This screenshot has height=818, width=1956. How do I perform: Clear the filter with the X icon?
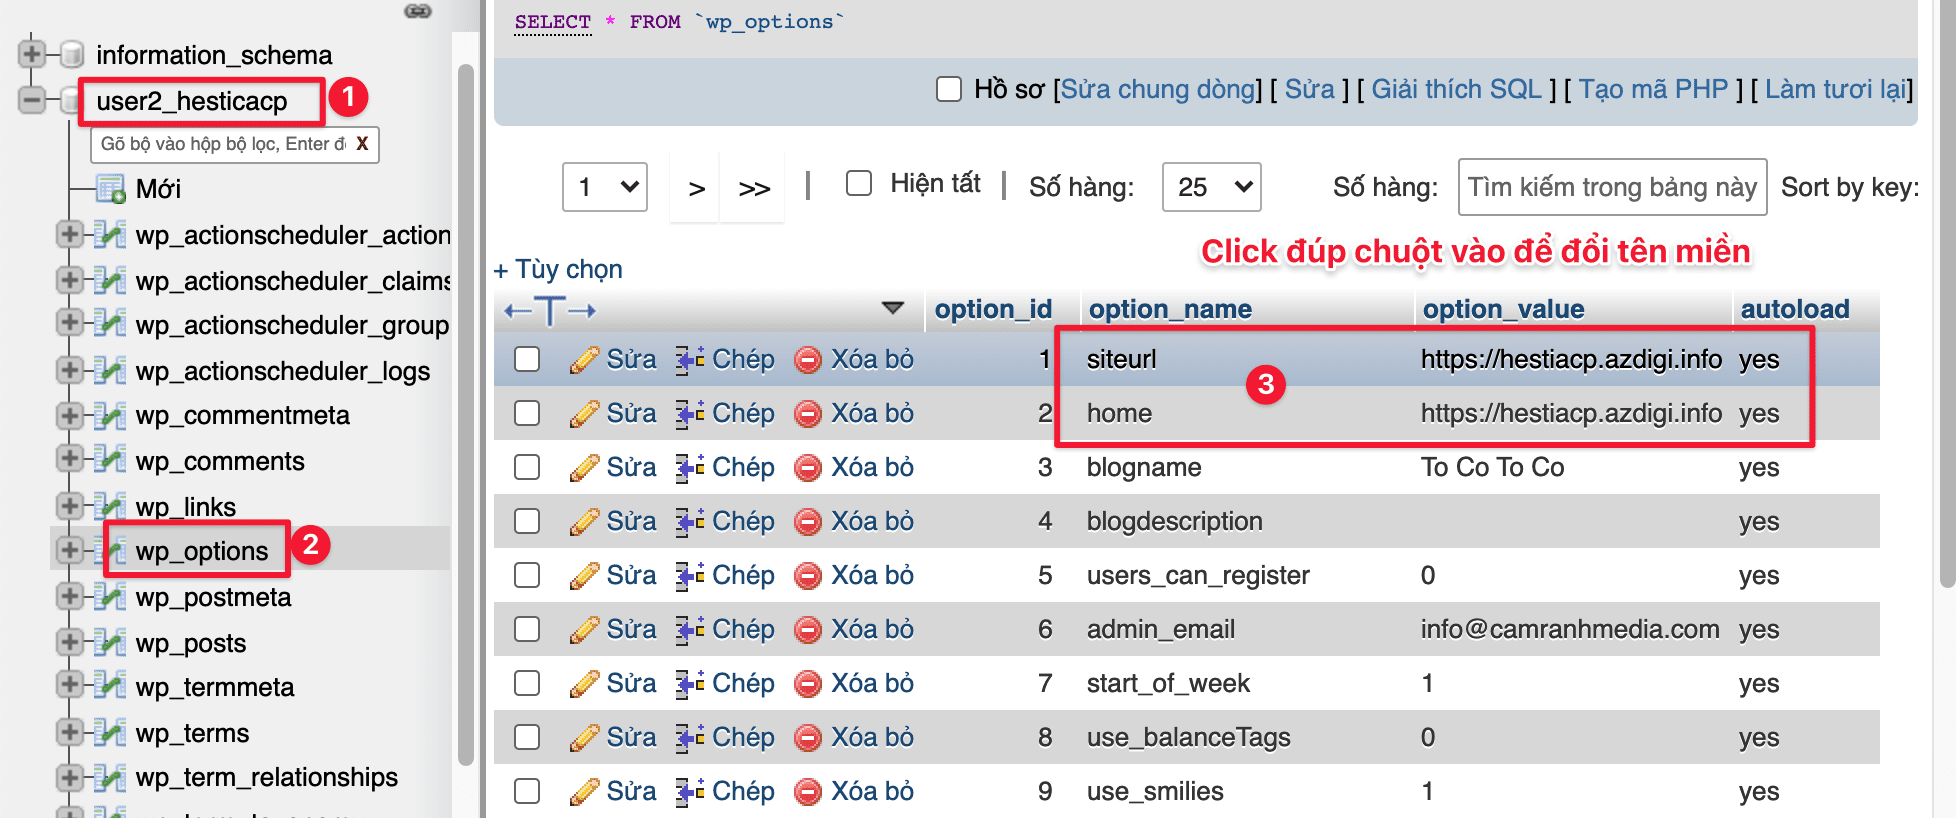point(362,144)
